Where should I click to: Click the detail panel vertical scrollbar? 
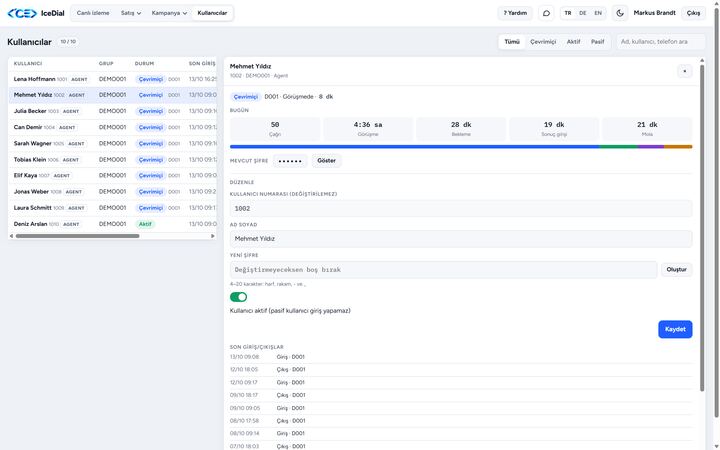click(702, 228)
